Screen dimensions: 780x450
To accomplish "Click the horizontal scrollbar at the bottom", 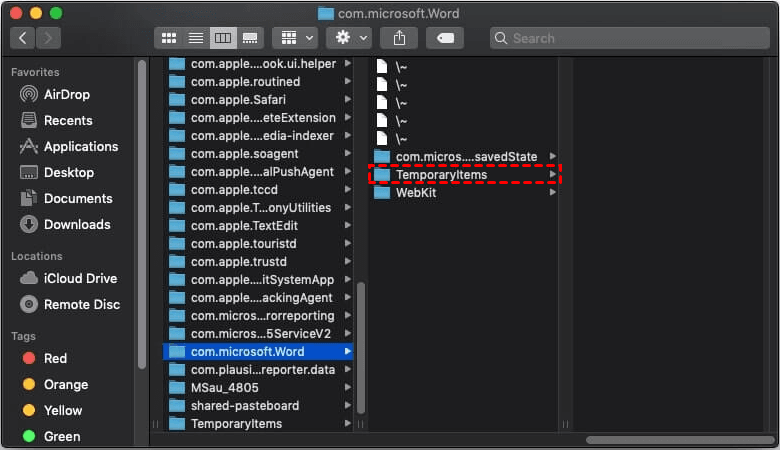I will 680,440.
